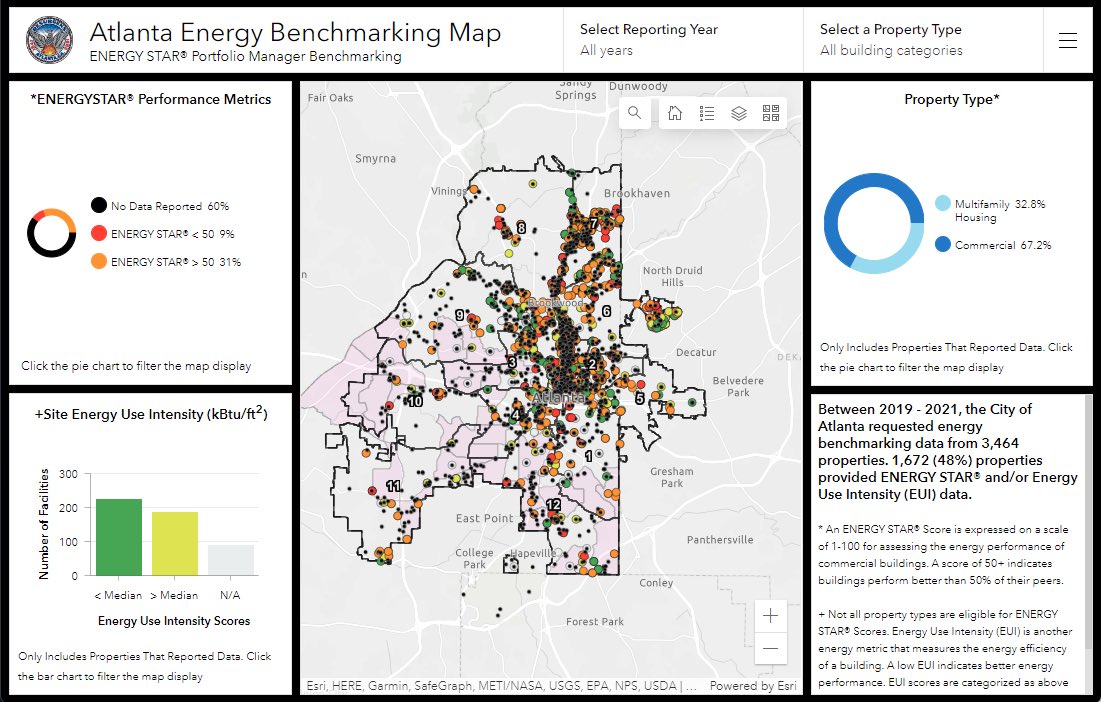Open the basemap gallery grid icon
1101x702 pixels.
click(771, 113)
